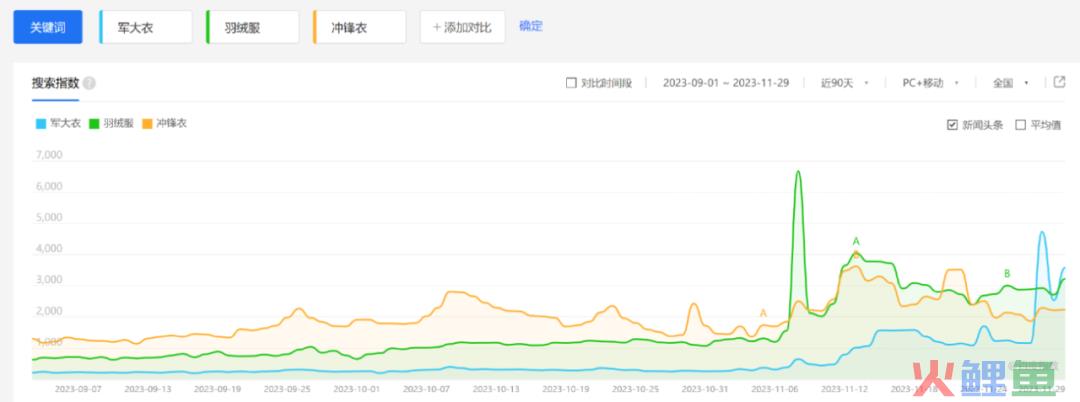This screenshot has height=402, width=1080.
Task: Click the green B news marker
Action: click(1007, 273)
